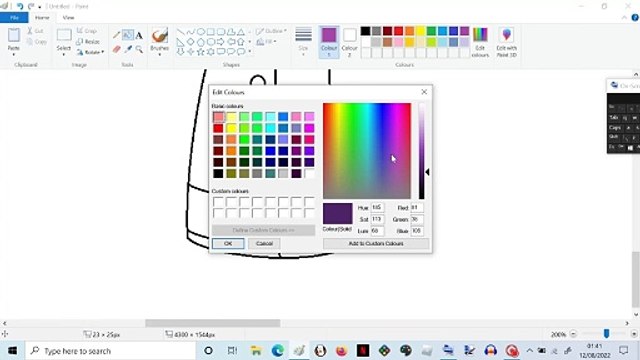Open Firefox from the taskbar

coord(342,350)
